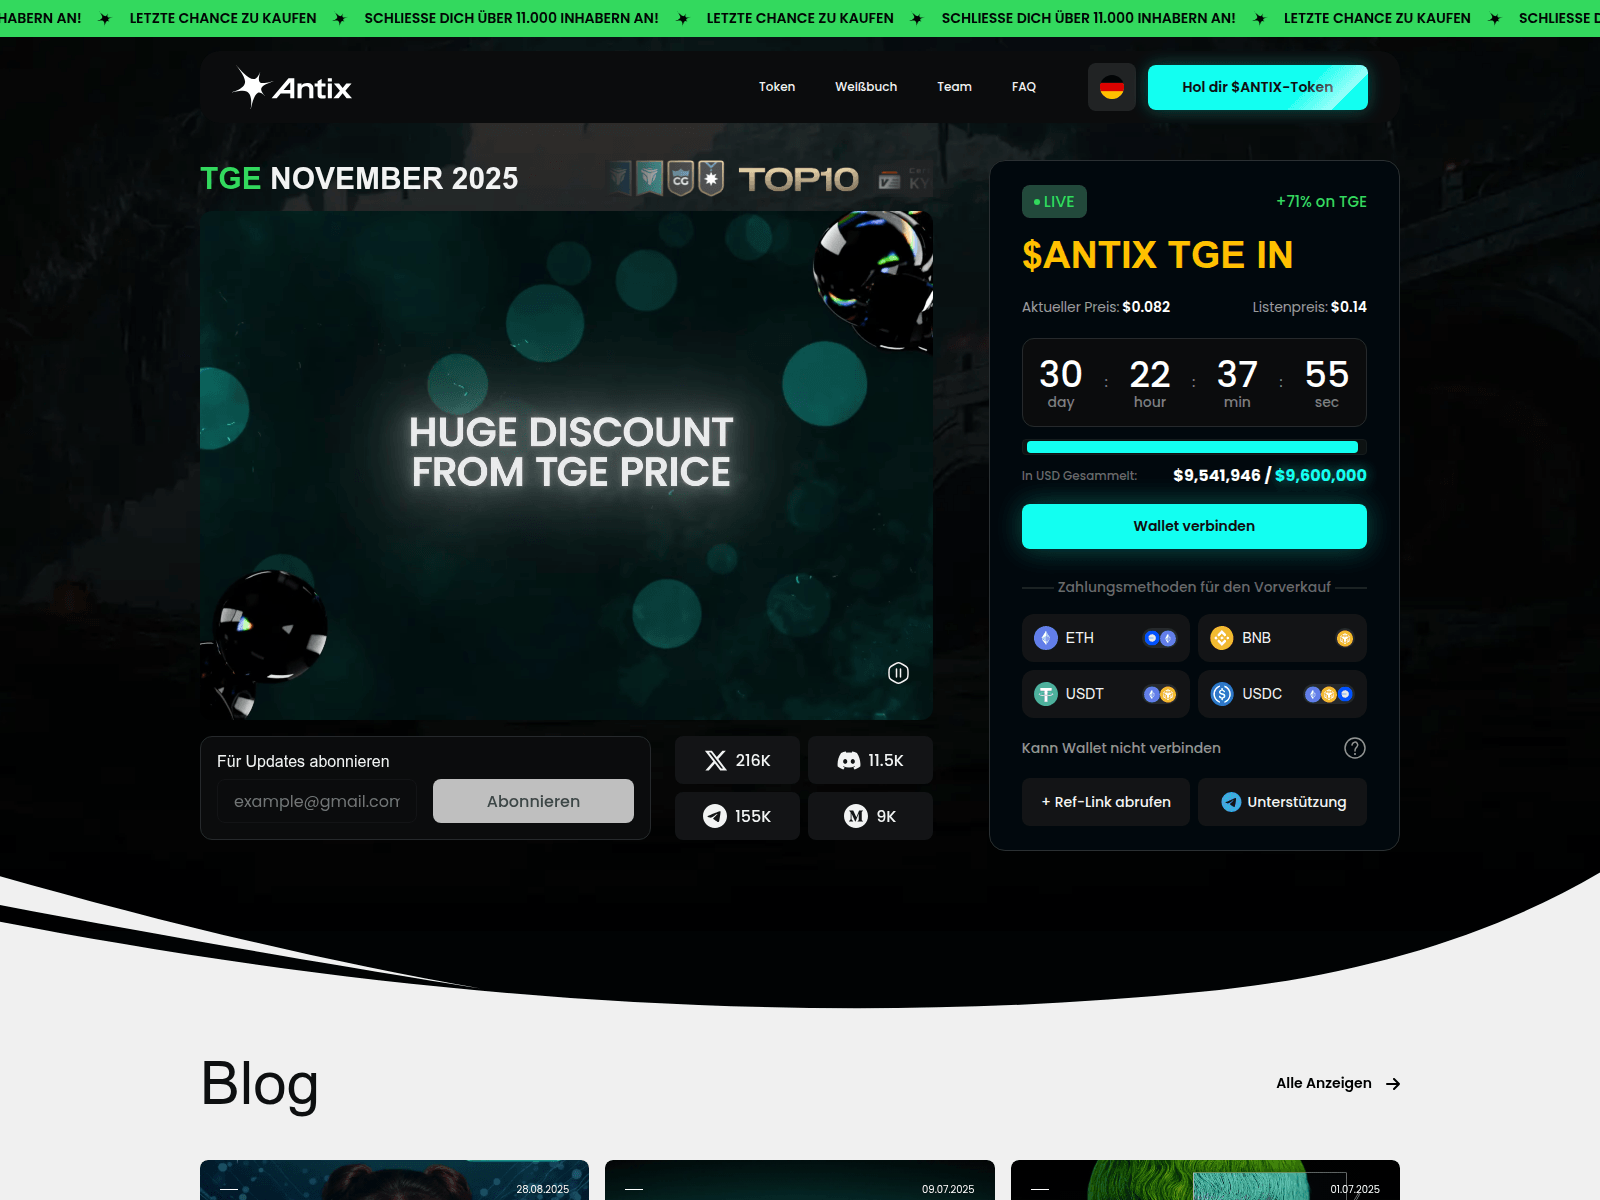1600x1200 pixels.
Task: Click the $9,600,000 target amount
Action: point(1321,475)
